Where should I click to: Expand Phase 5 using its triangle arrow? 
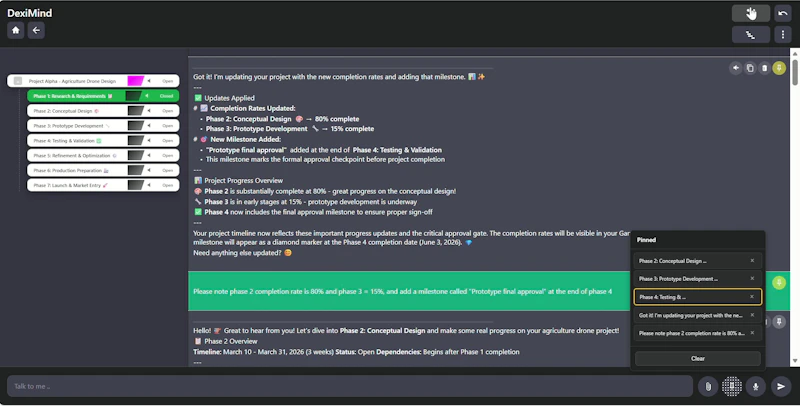[149, 156]
